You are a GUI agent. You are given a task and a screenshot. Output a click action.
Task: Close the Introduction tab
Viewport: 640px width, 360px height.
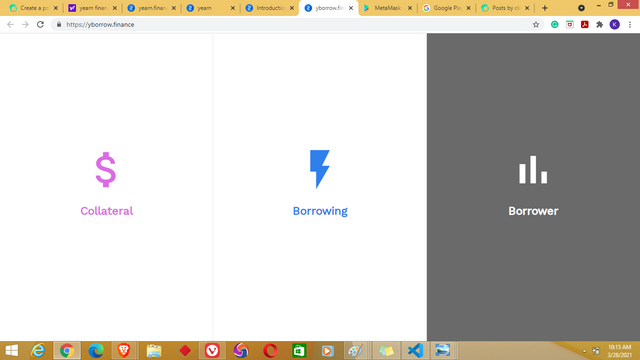[x=292, y=8]
